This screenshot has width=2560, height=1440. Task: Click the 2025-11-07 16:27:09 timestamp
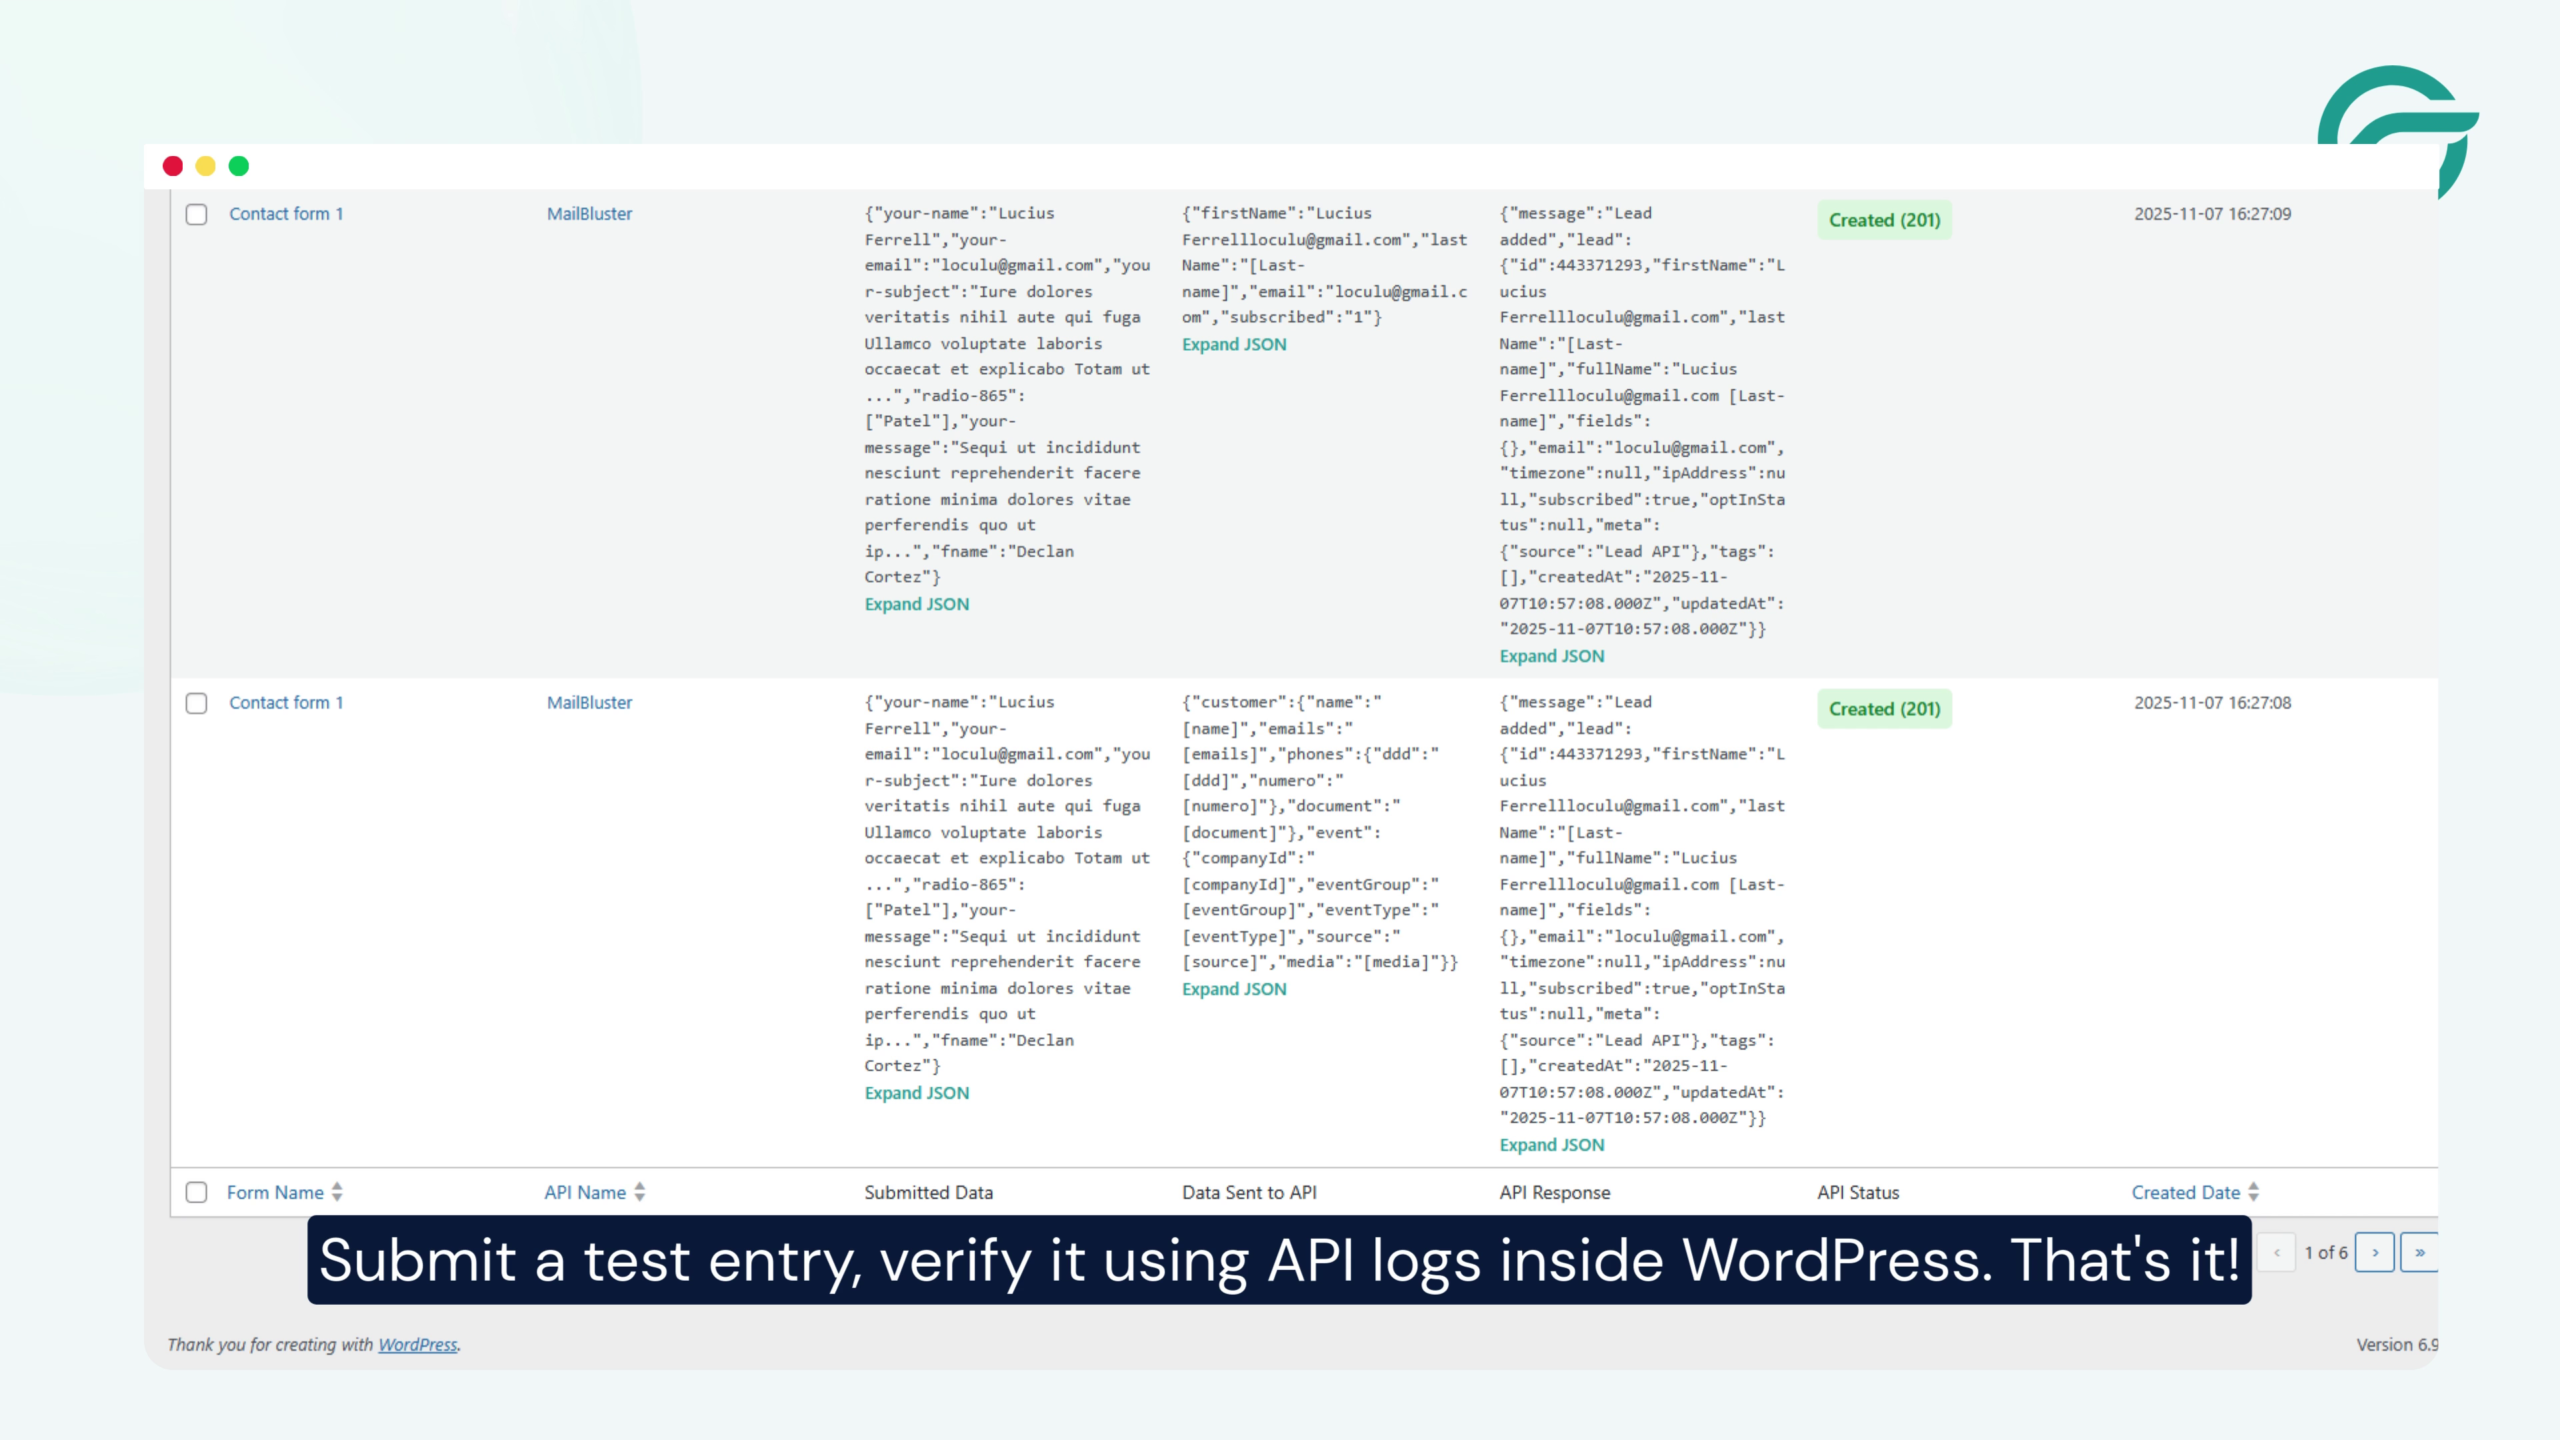pos(2212,213)
